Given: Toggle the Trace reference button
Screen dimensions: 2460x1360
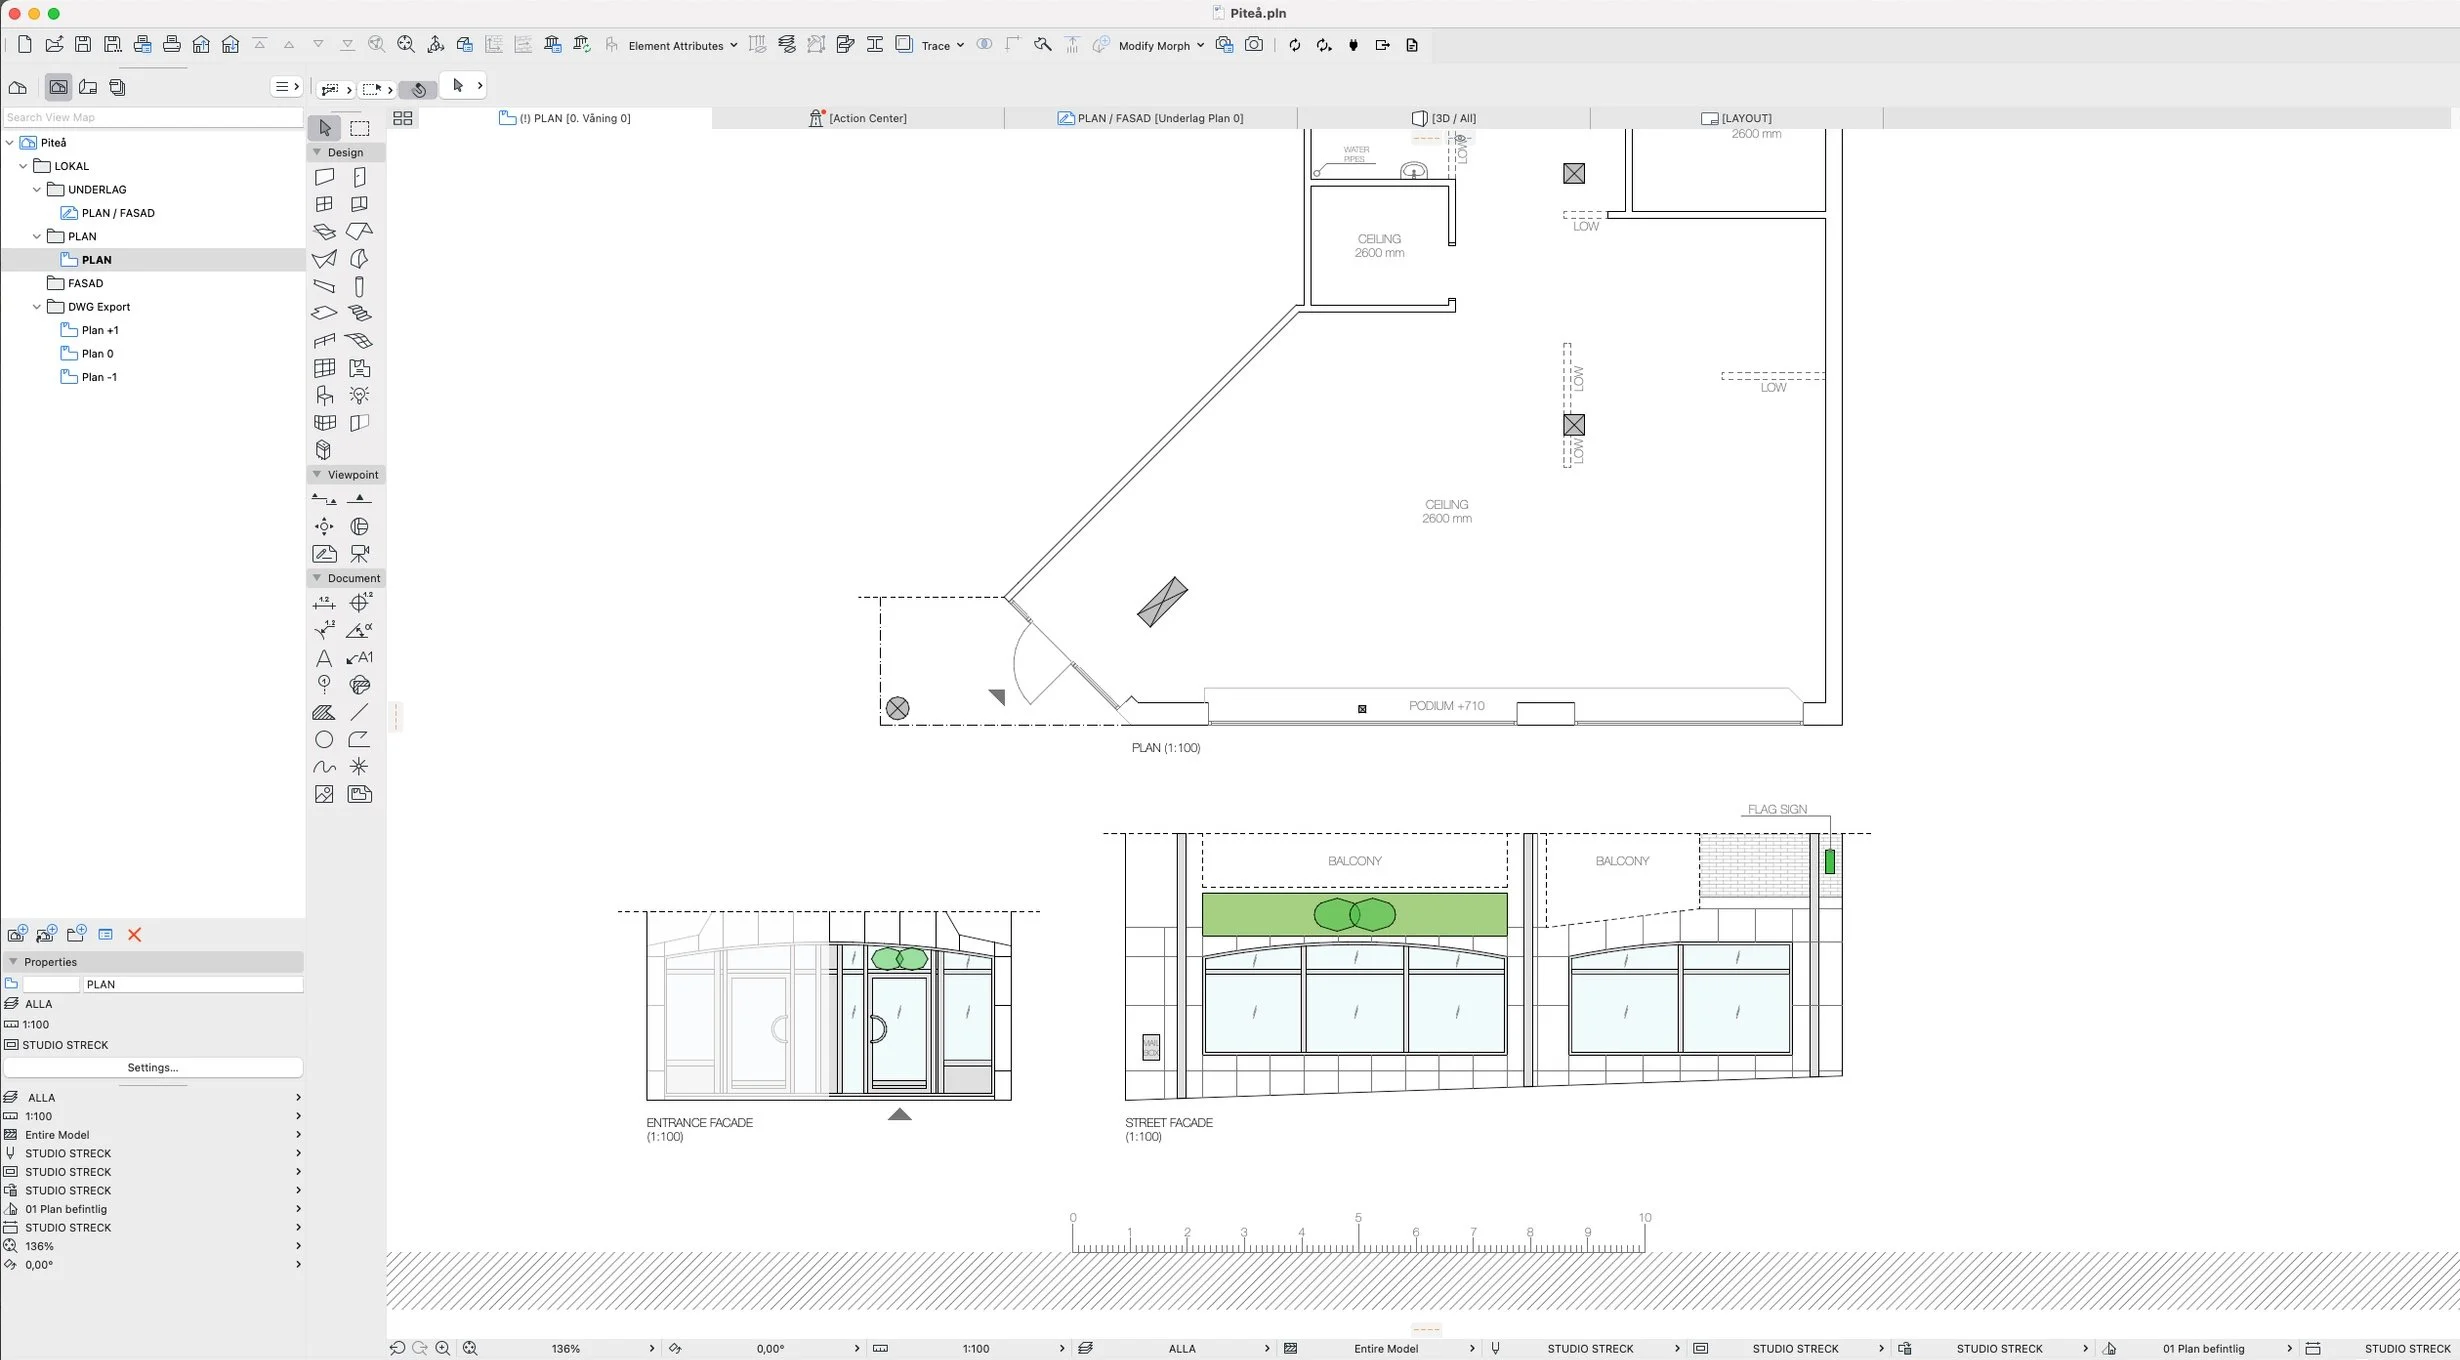Looking at the screenshot, I should pos(904,45).
